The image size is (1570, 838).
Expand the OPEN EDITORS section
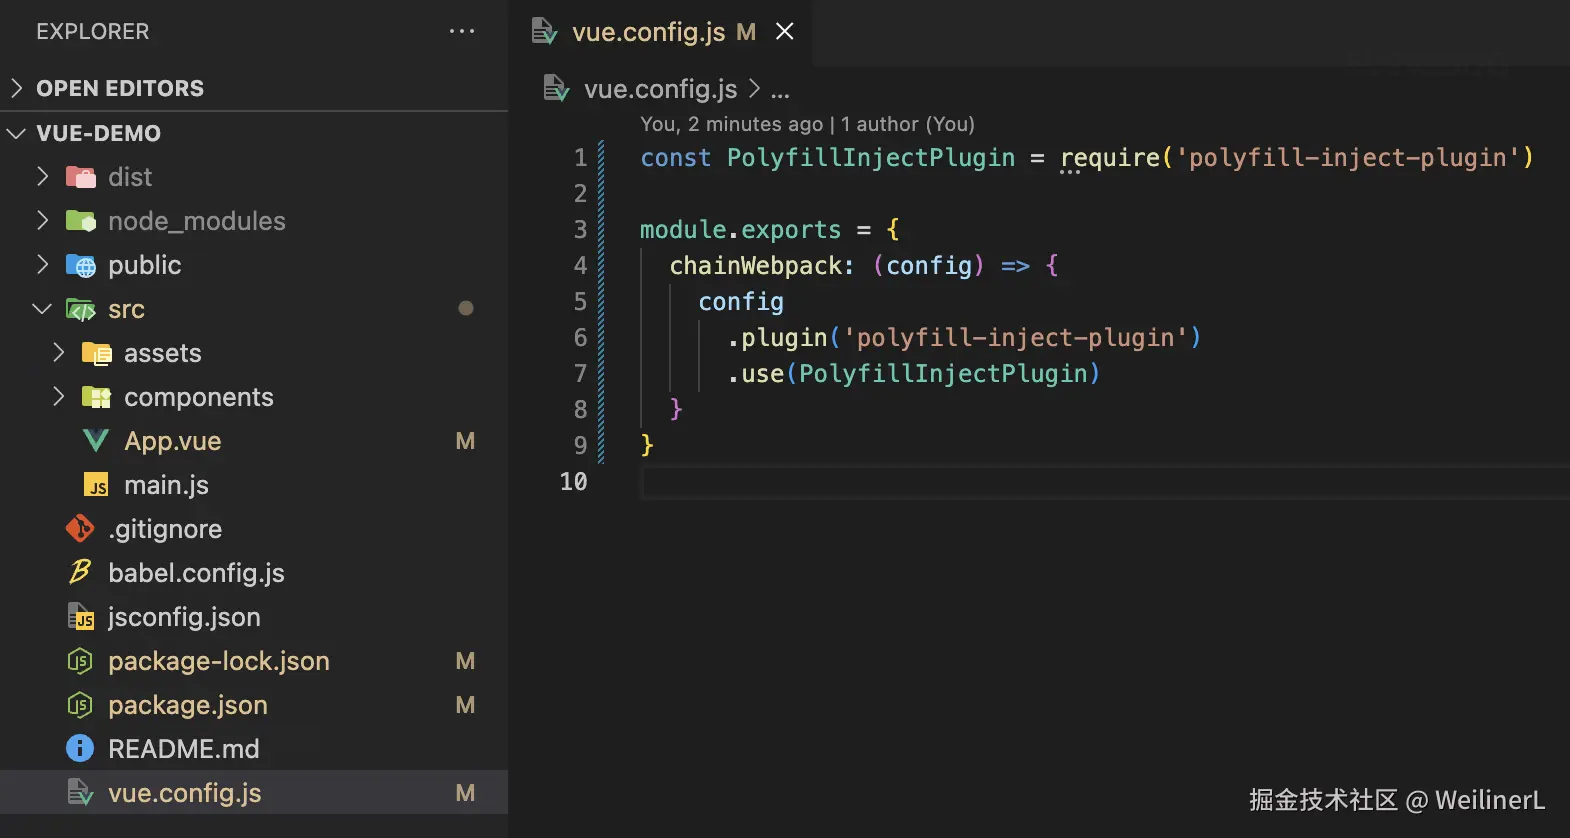(16, 88)
